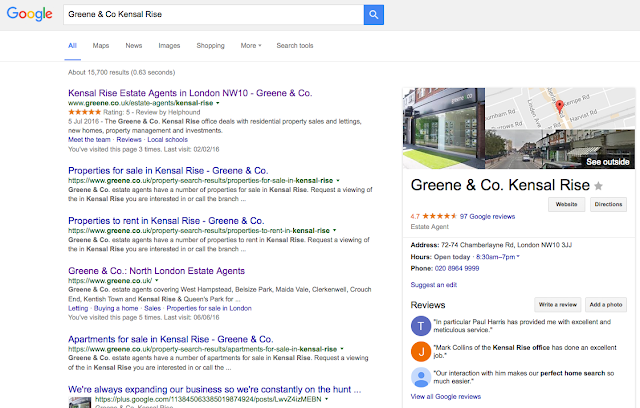View the Greene & Co storefront photo

click(444, 129)
